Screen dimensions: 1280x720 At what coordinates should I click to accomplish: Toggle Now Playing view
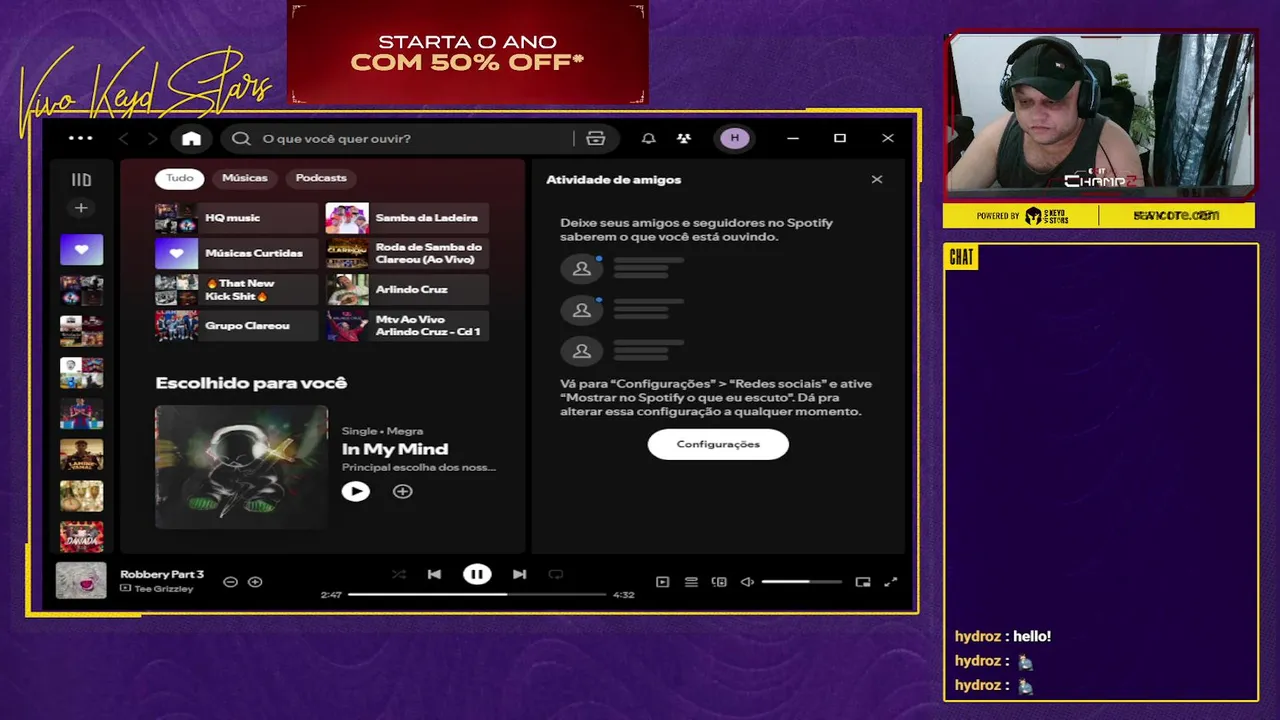click(662, 582)
